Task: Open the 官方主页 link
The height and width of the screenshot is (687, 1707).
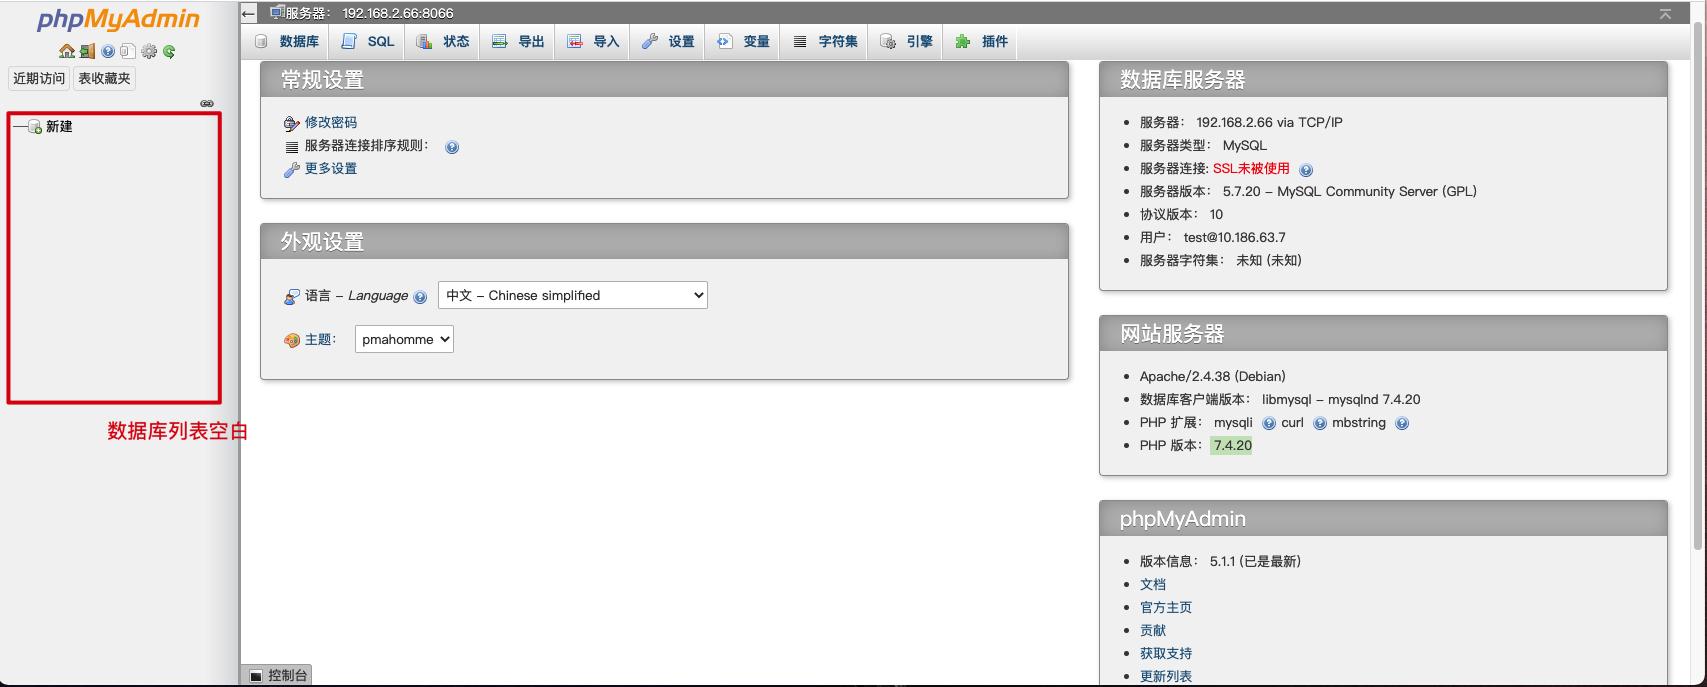Action: tap(1166, 607)
